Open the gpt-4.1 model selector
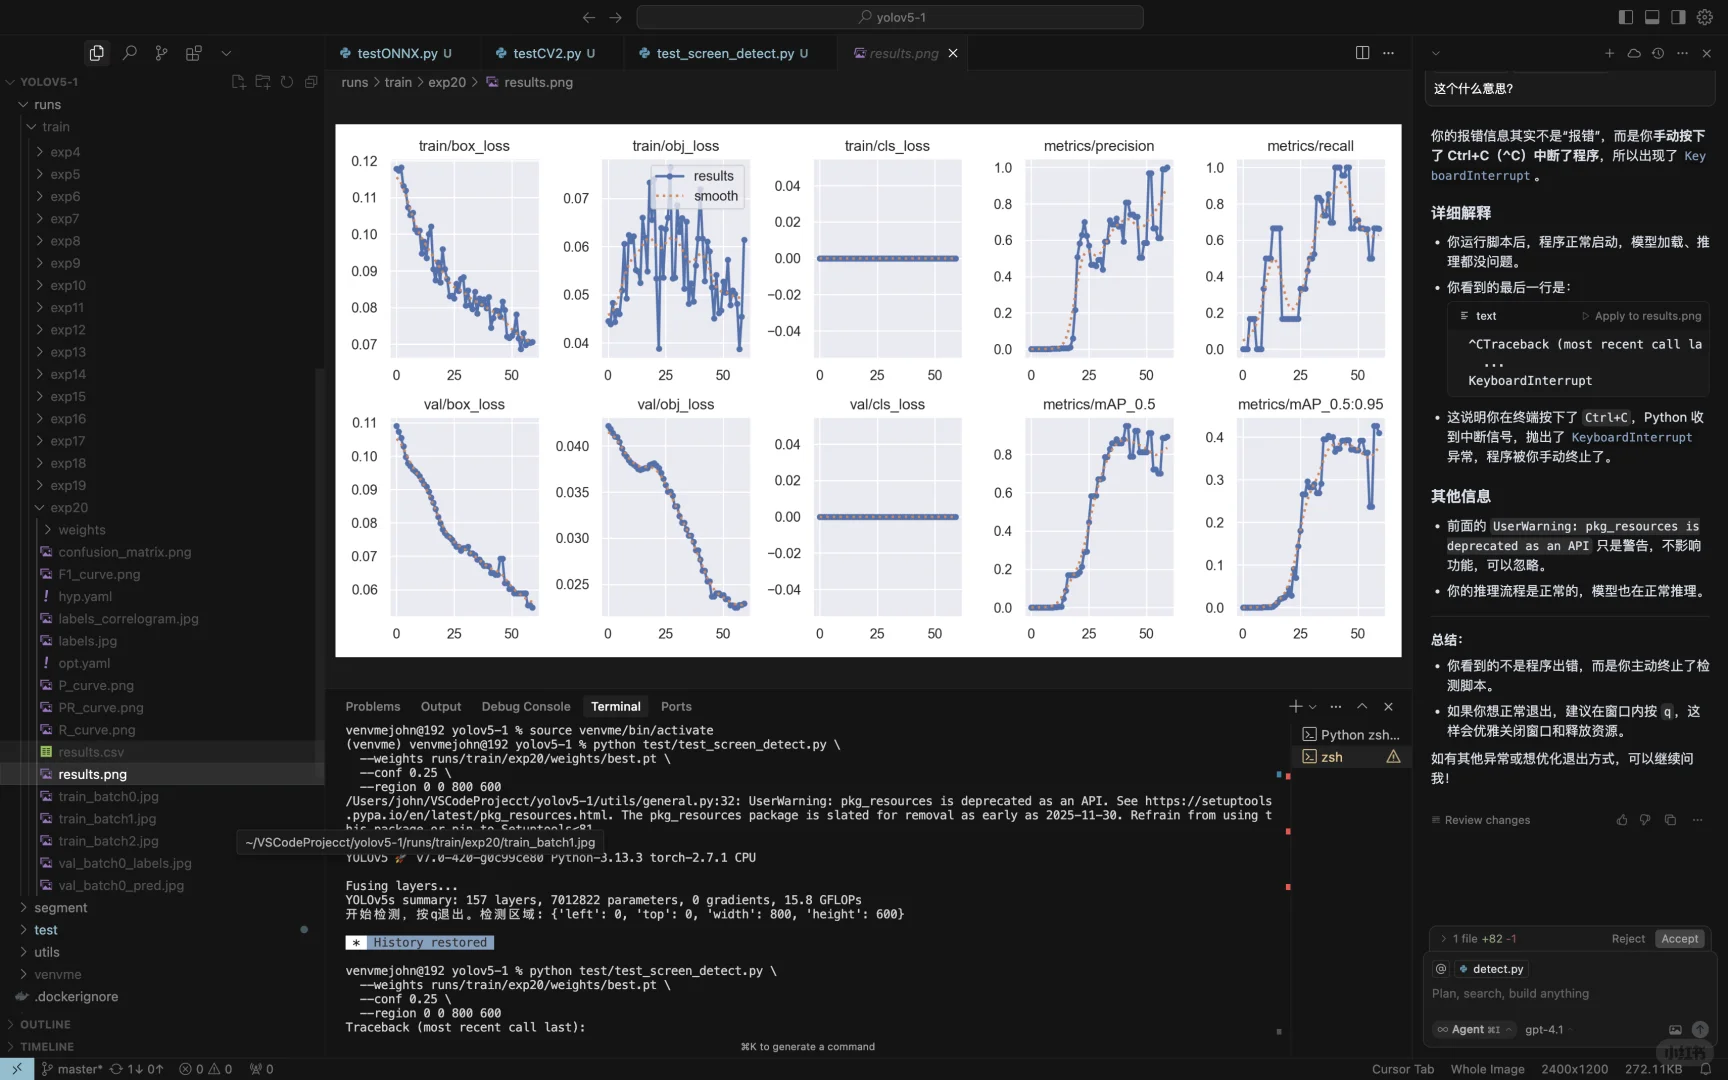Viewport: 1728px width, 1080px height. point(1544,1030)
